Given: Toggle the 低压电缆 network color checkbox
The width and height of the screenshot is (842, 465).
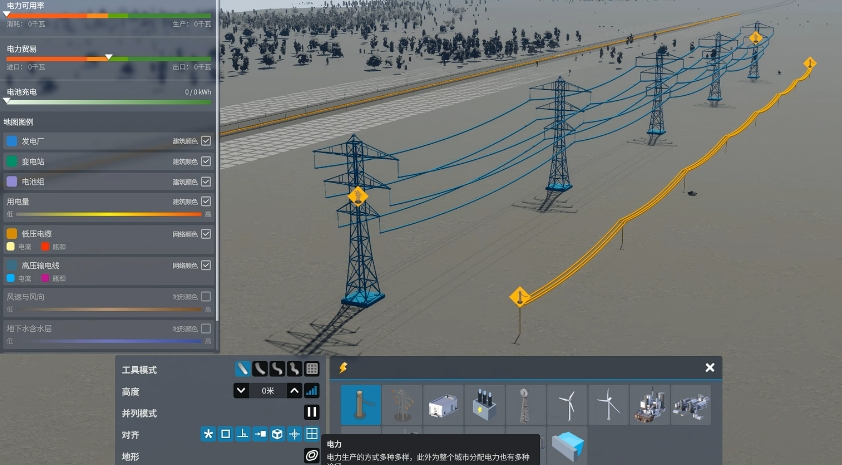Looking at the screenshot, I should click(206, 234).
